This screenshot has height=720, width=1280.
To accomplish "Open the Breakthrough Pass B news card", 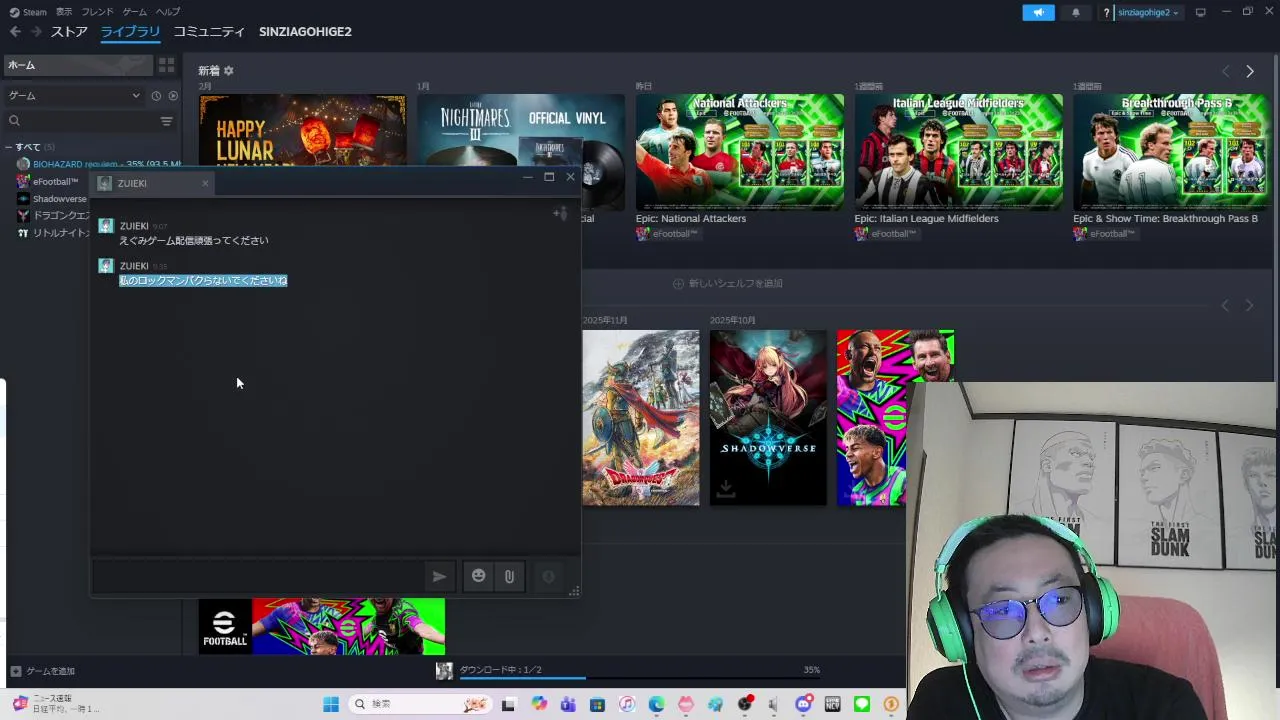I will (1170, 152).
